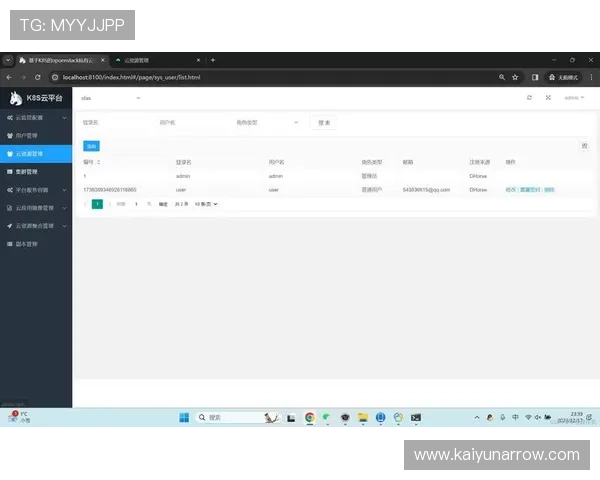Select 用户管理 in the left sidebar
This screenshot has width=600, height=480.
point(30,135)
